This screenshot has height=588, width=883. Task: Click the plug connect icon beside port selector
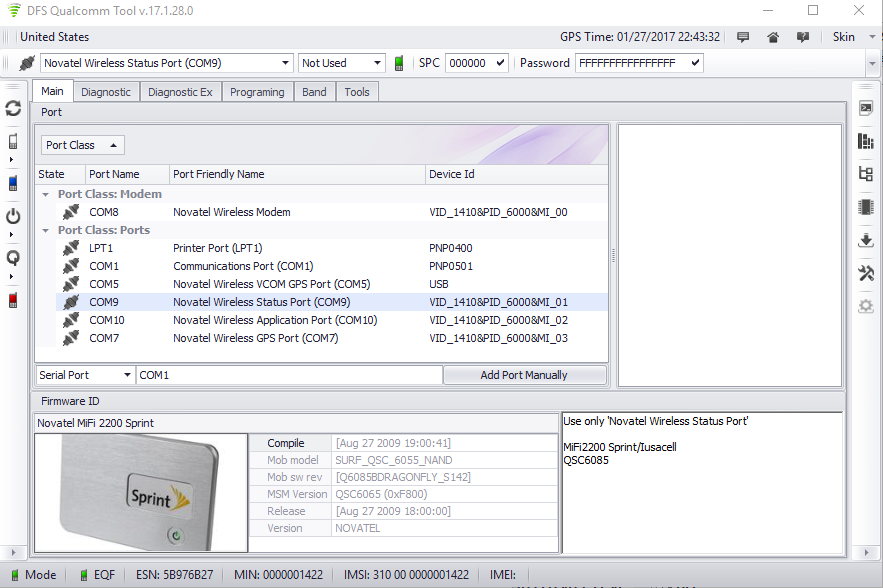point(26,63)
